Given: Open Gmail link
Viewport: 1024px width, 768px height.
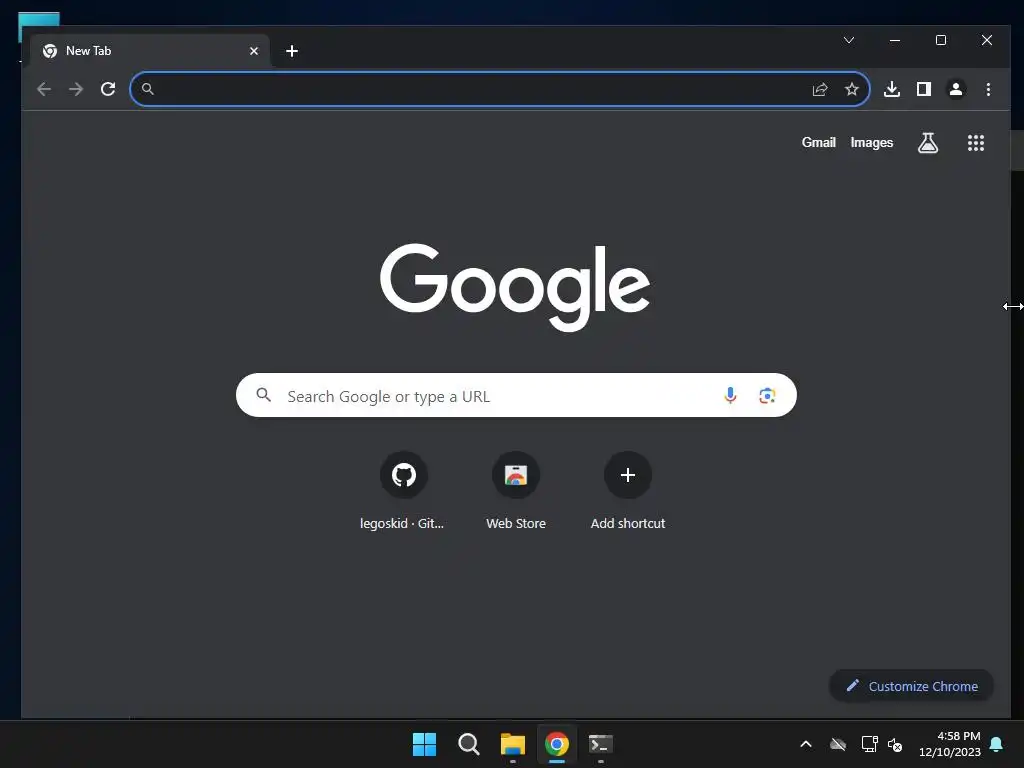Looking at the screenshot, I should pyautogui.click(x=818, y=142).
